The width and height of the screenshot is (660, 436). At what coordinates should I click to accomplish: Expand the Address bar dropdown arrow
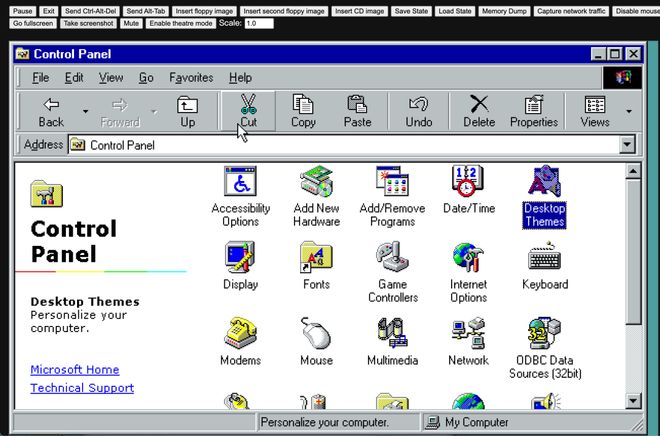tap(627, 145)
